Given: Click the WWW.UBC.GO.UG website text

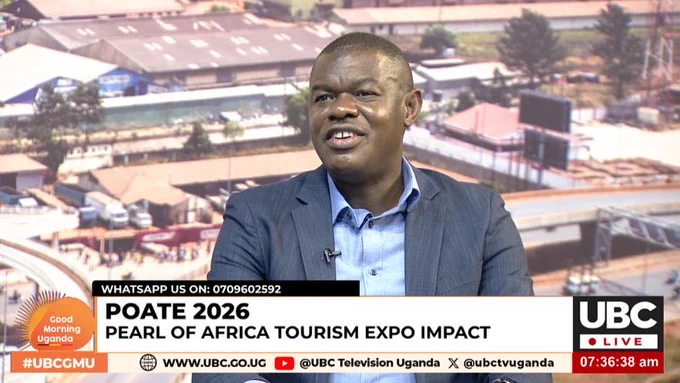Looking at the screenshot, I should pos(214,363).
